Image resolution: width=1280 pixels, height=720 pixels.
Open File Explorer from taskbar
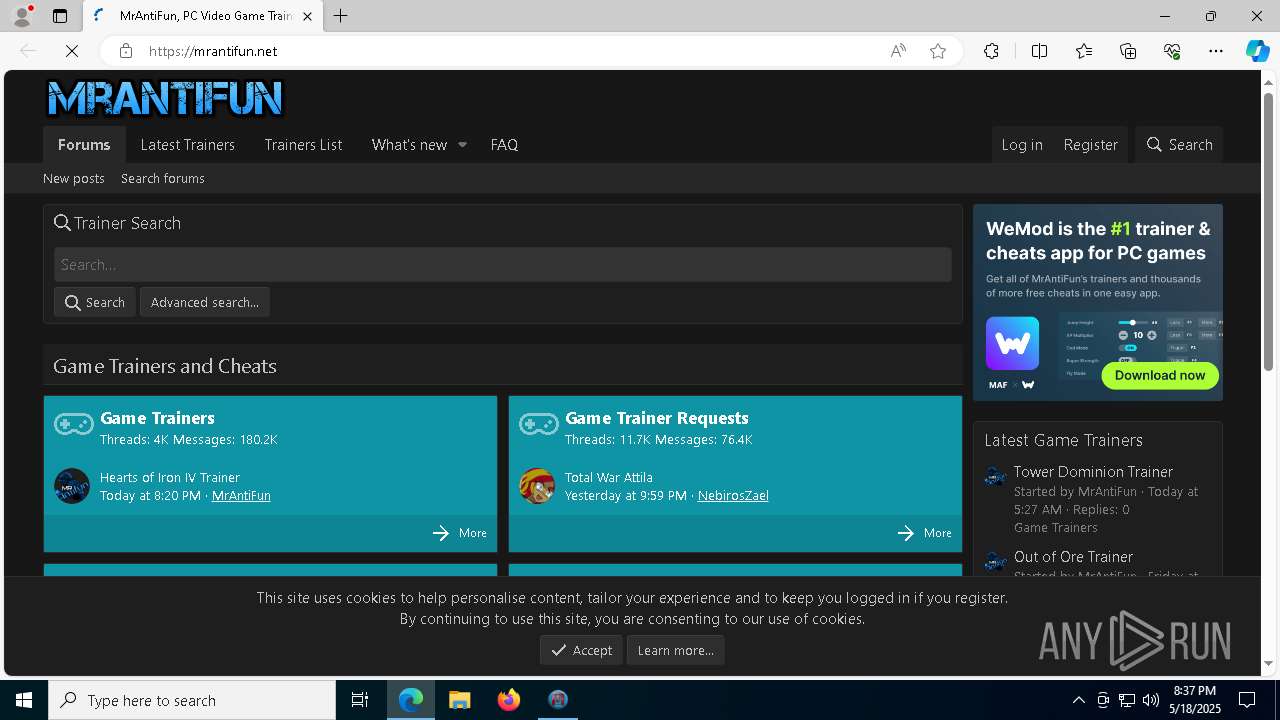459,700
